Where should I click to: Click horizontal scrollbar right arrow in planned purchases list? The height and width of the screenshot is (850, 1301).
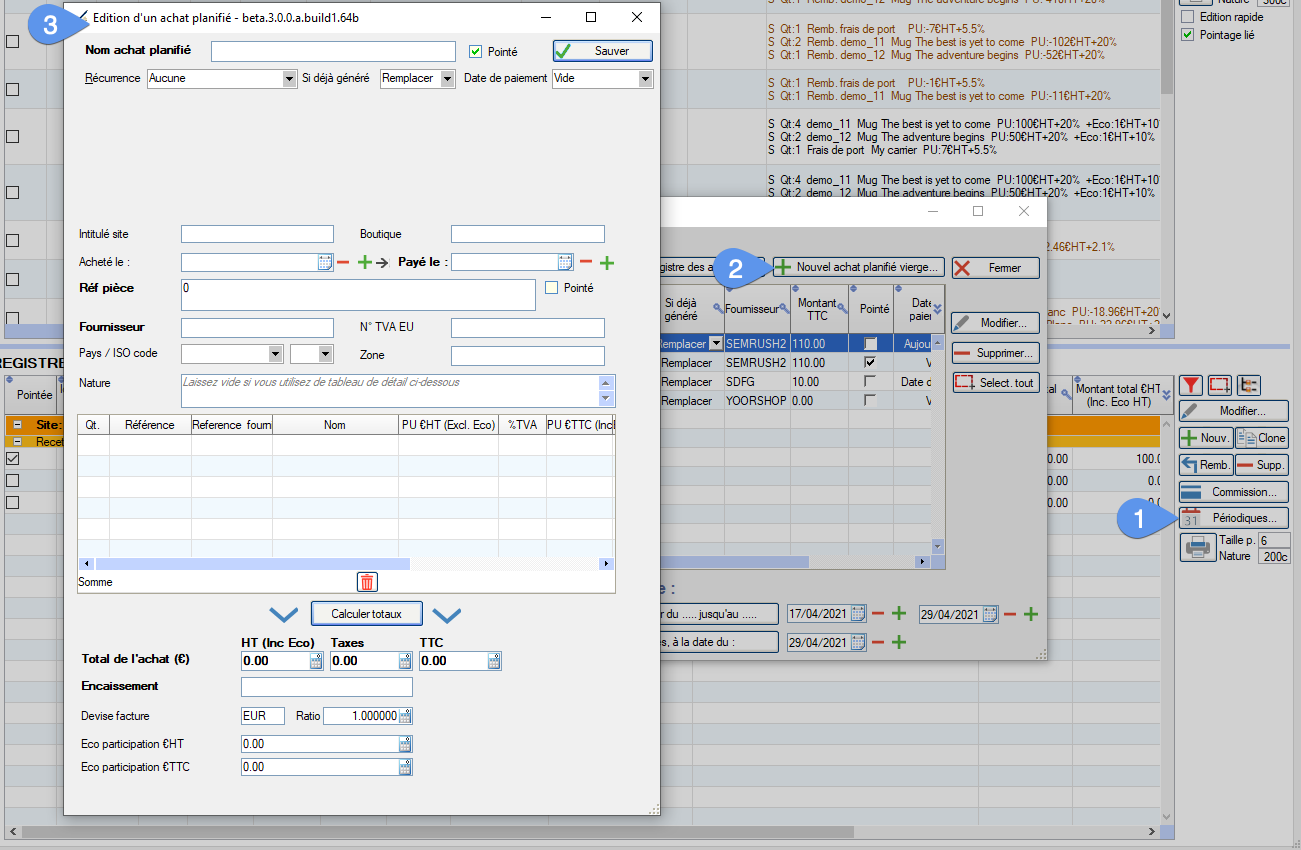click(x=924, y=561)
